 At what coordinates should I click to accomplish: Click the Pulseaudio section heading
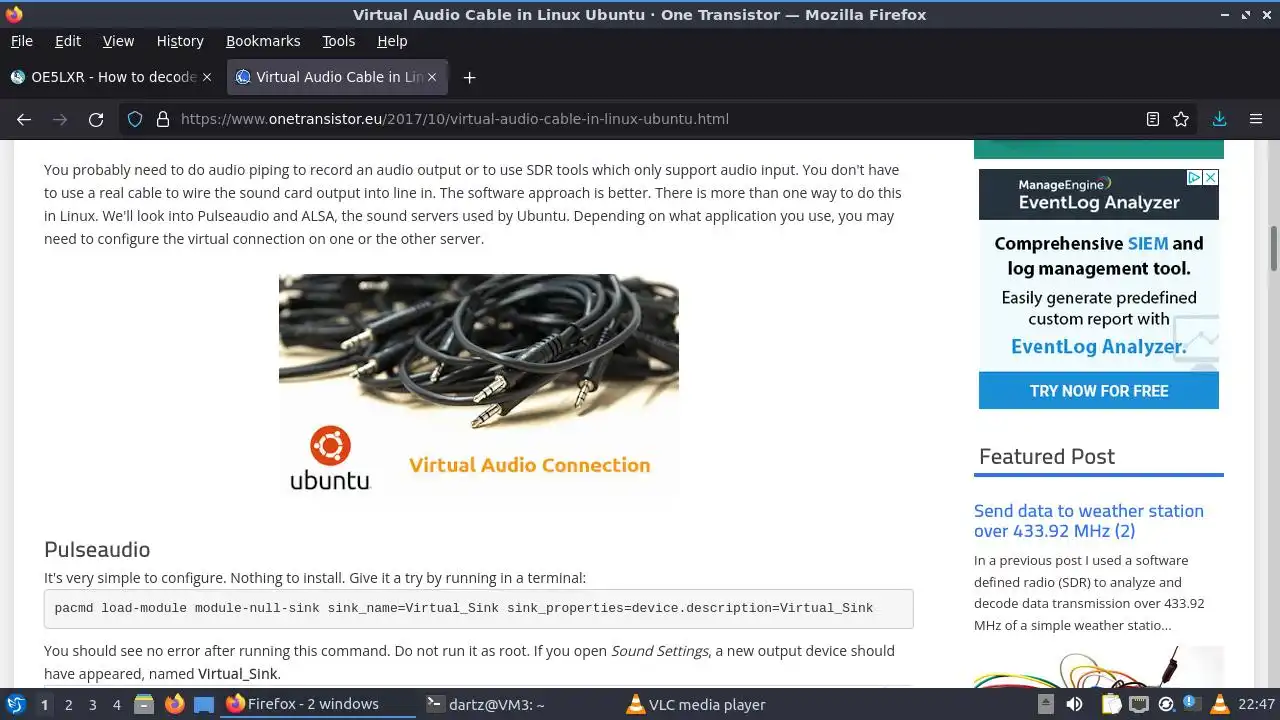click(x=97, y=550)
